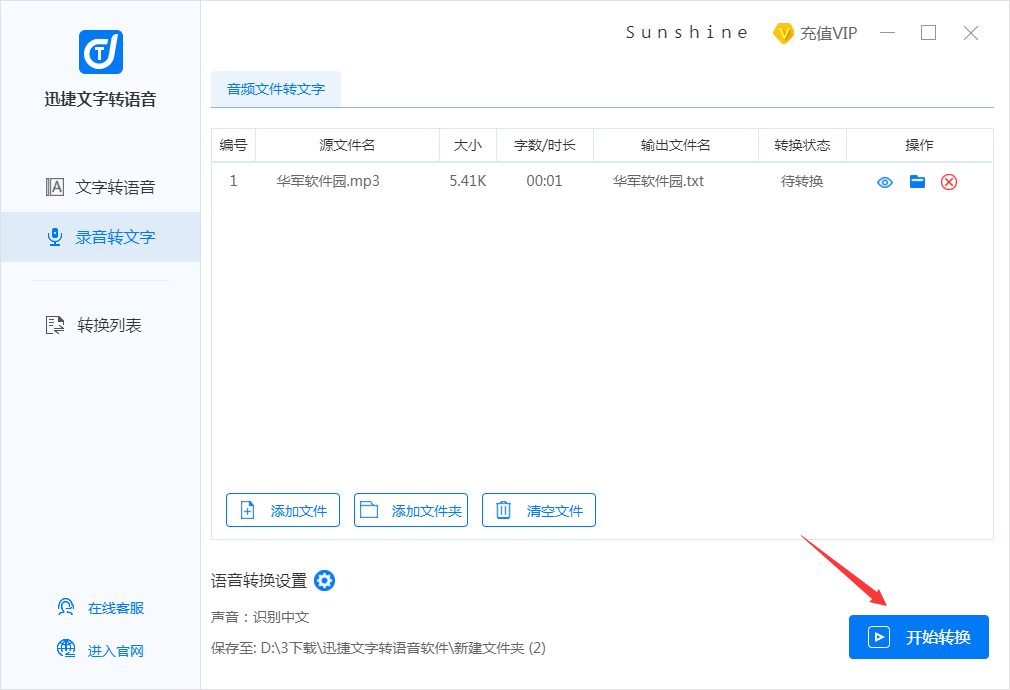Switch to the 音频文件转文字 tab
The width and height of the screenshot is (1010, 690).
click(x=275, y=89)
